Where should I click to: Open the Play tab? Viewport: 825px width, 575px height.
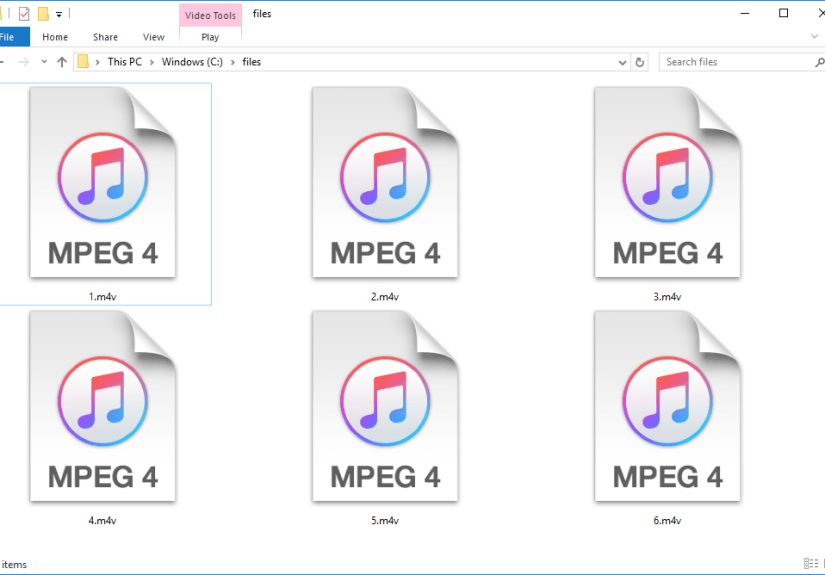coord(210,37)
